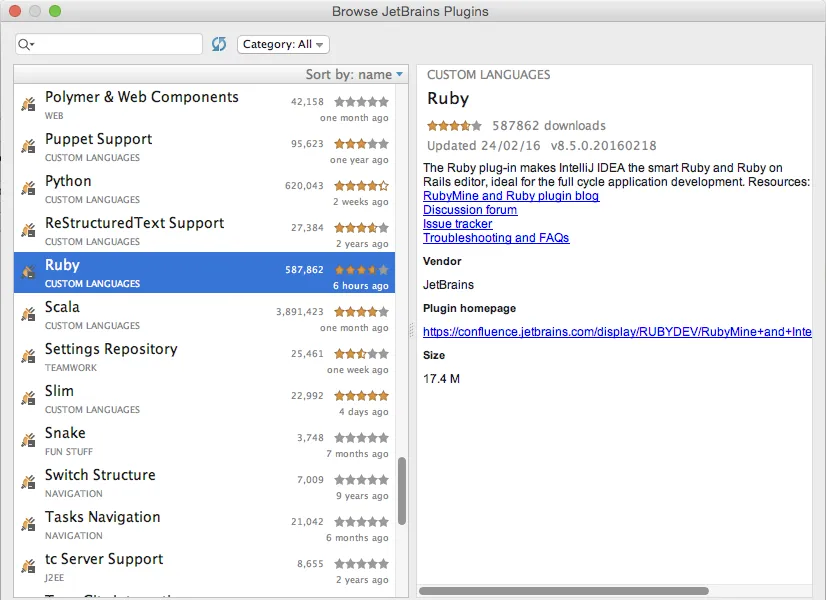Click the Settings Repository plugin icon
826x600 pixels.
28,356
